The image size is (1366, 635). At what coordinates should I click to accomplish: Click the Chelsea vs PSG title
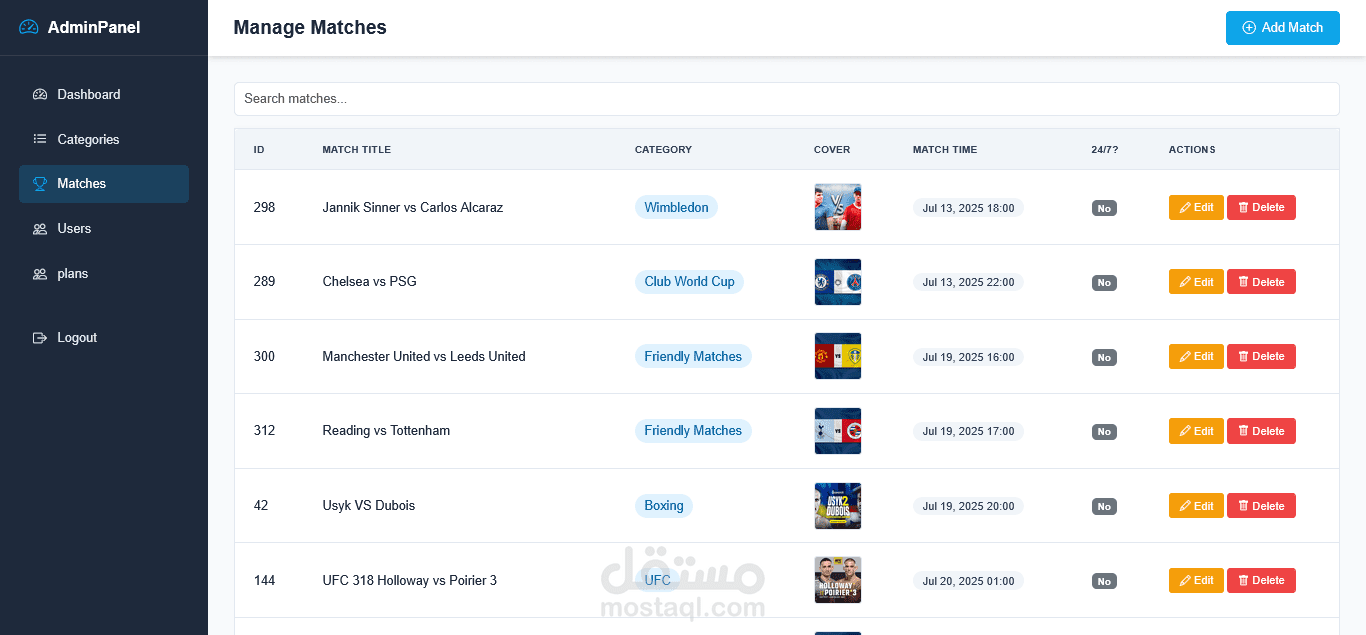coord(369,282)
